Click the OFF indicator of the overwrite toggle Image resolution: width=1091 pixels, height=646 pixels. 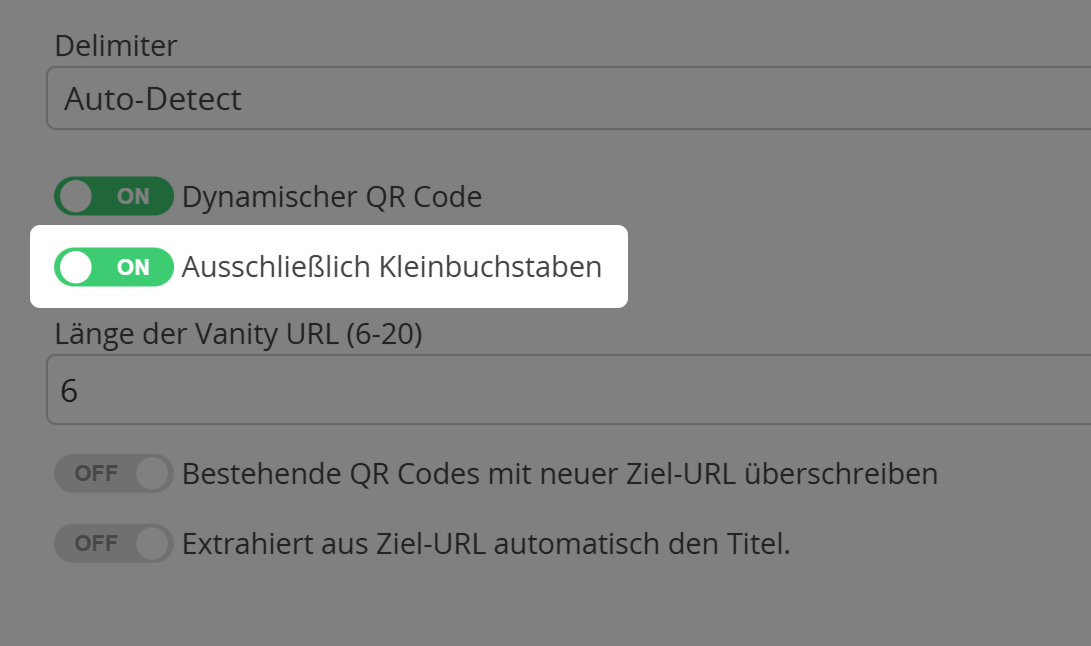(99, 473)
